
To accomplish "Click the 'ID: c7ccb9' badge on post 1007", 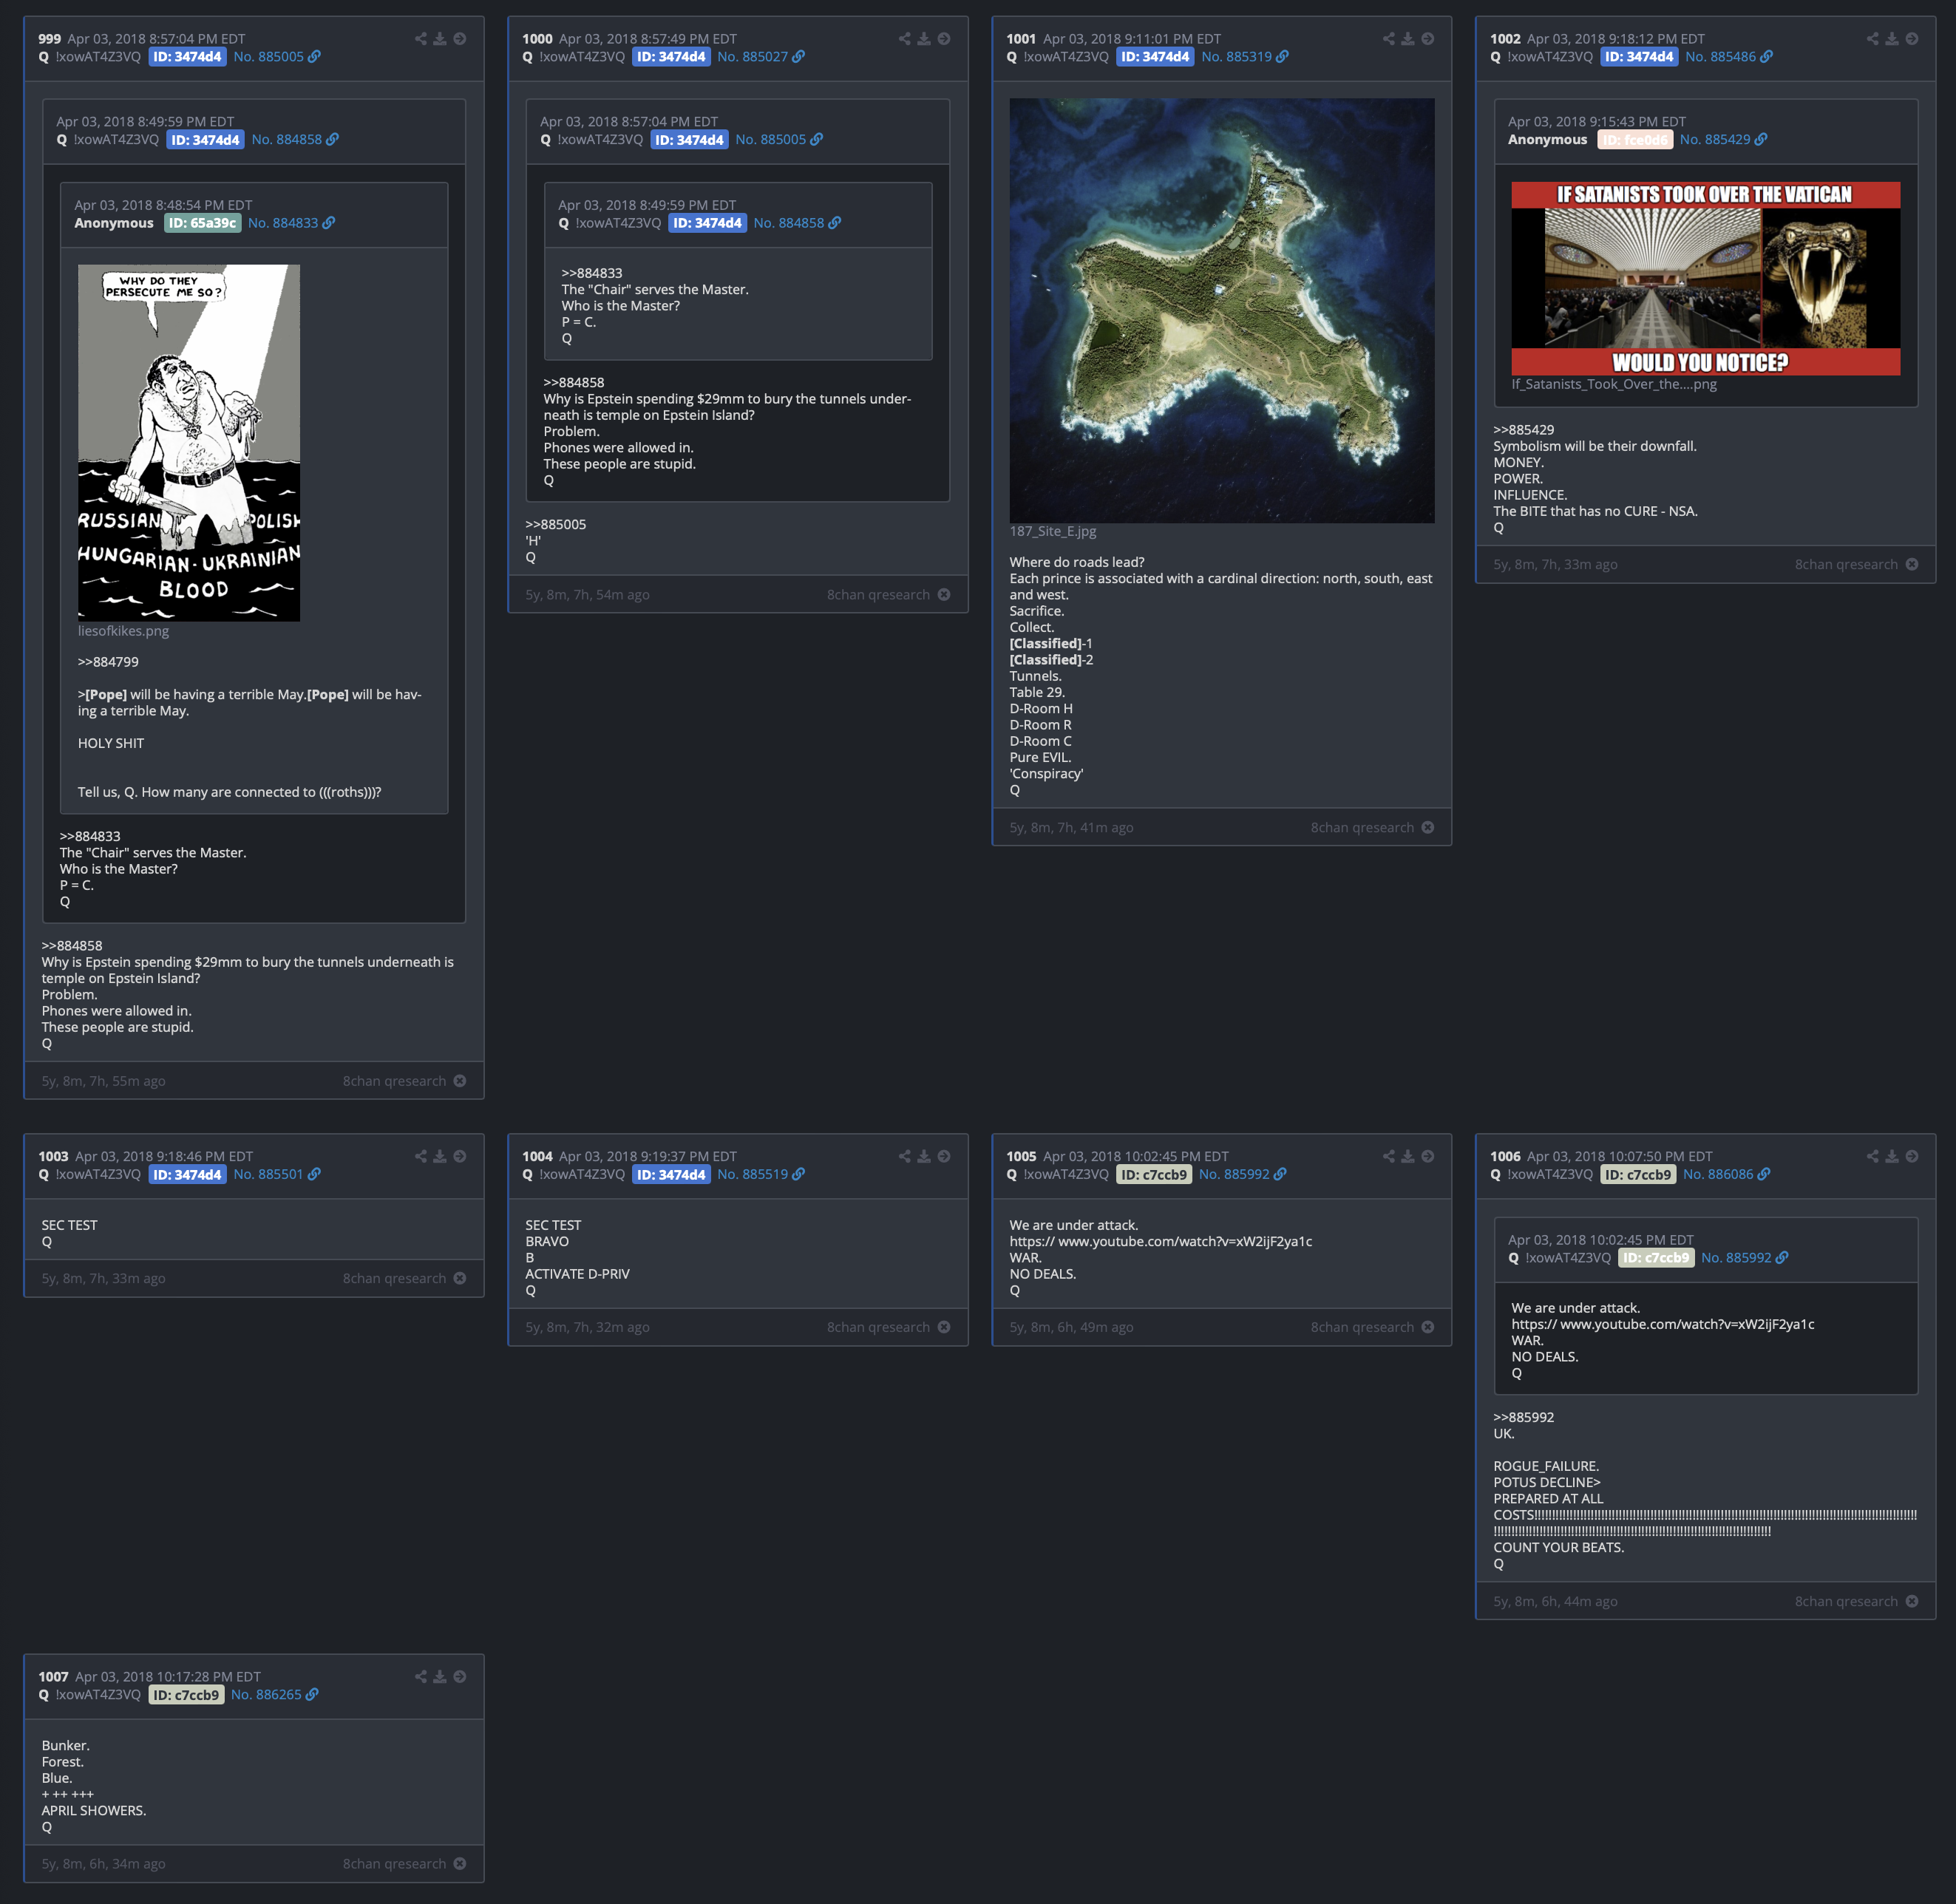I will [186, 1695].
